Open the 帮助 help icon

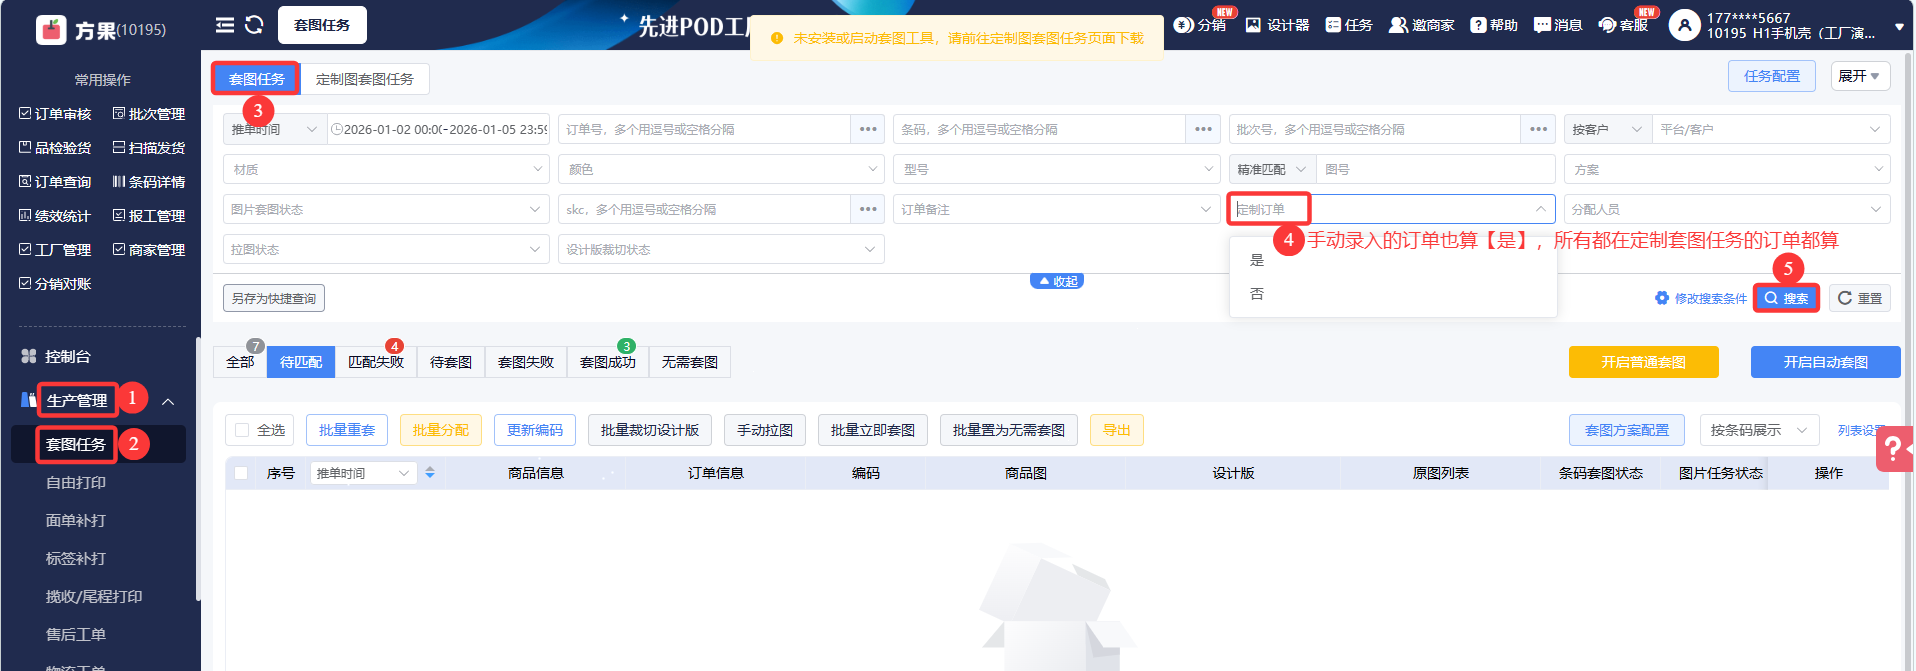coord(1494,25)
